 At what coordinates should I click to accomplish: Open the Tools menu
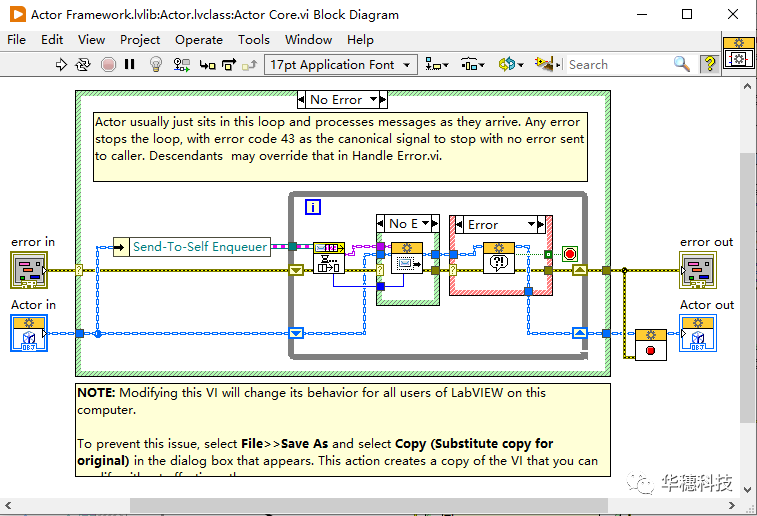[x=253, y=40]
